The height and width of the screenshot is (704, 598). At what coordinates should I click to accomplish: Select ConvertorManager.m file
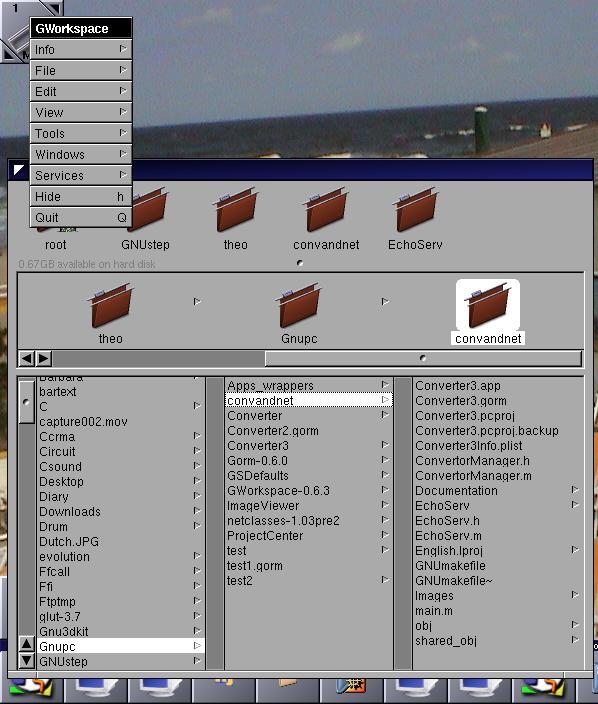[498, 475]
